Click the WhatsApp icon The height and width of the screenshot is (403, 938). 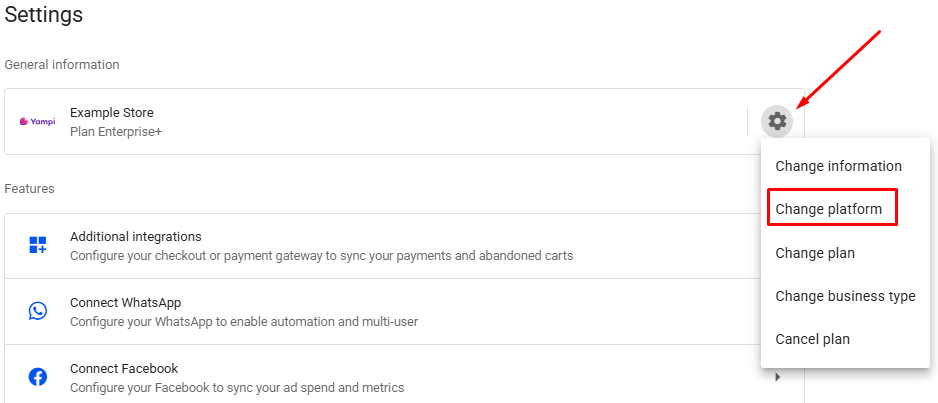coord(38,311)
